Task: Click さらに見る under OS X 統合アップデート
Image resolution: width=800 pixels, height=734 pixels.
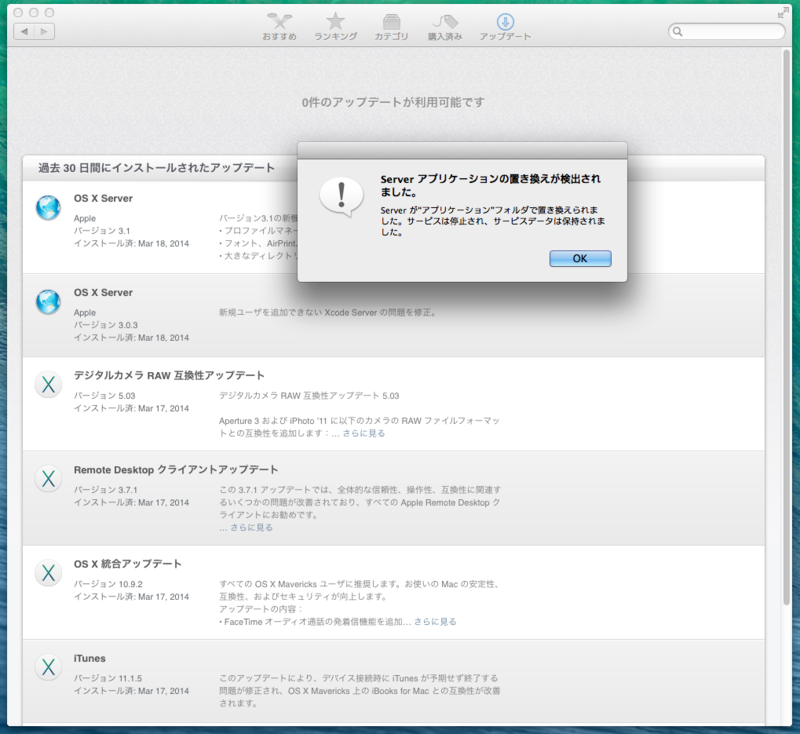Action: tap(435, 622)
